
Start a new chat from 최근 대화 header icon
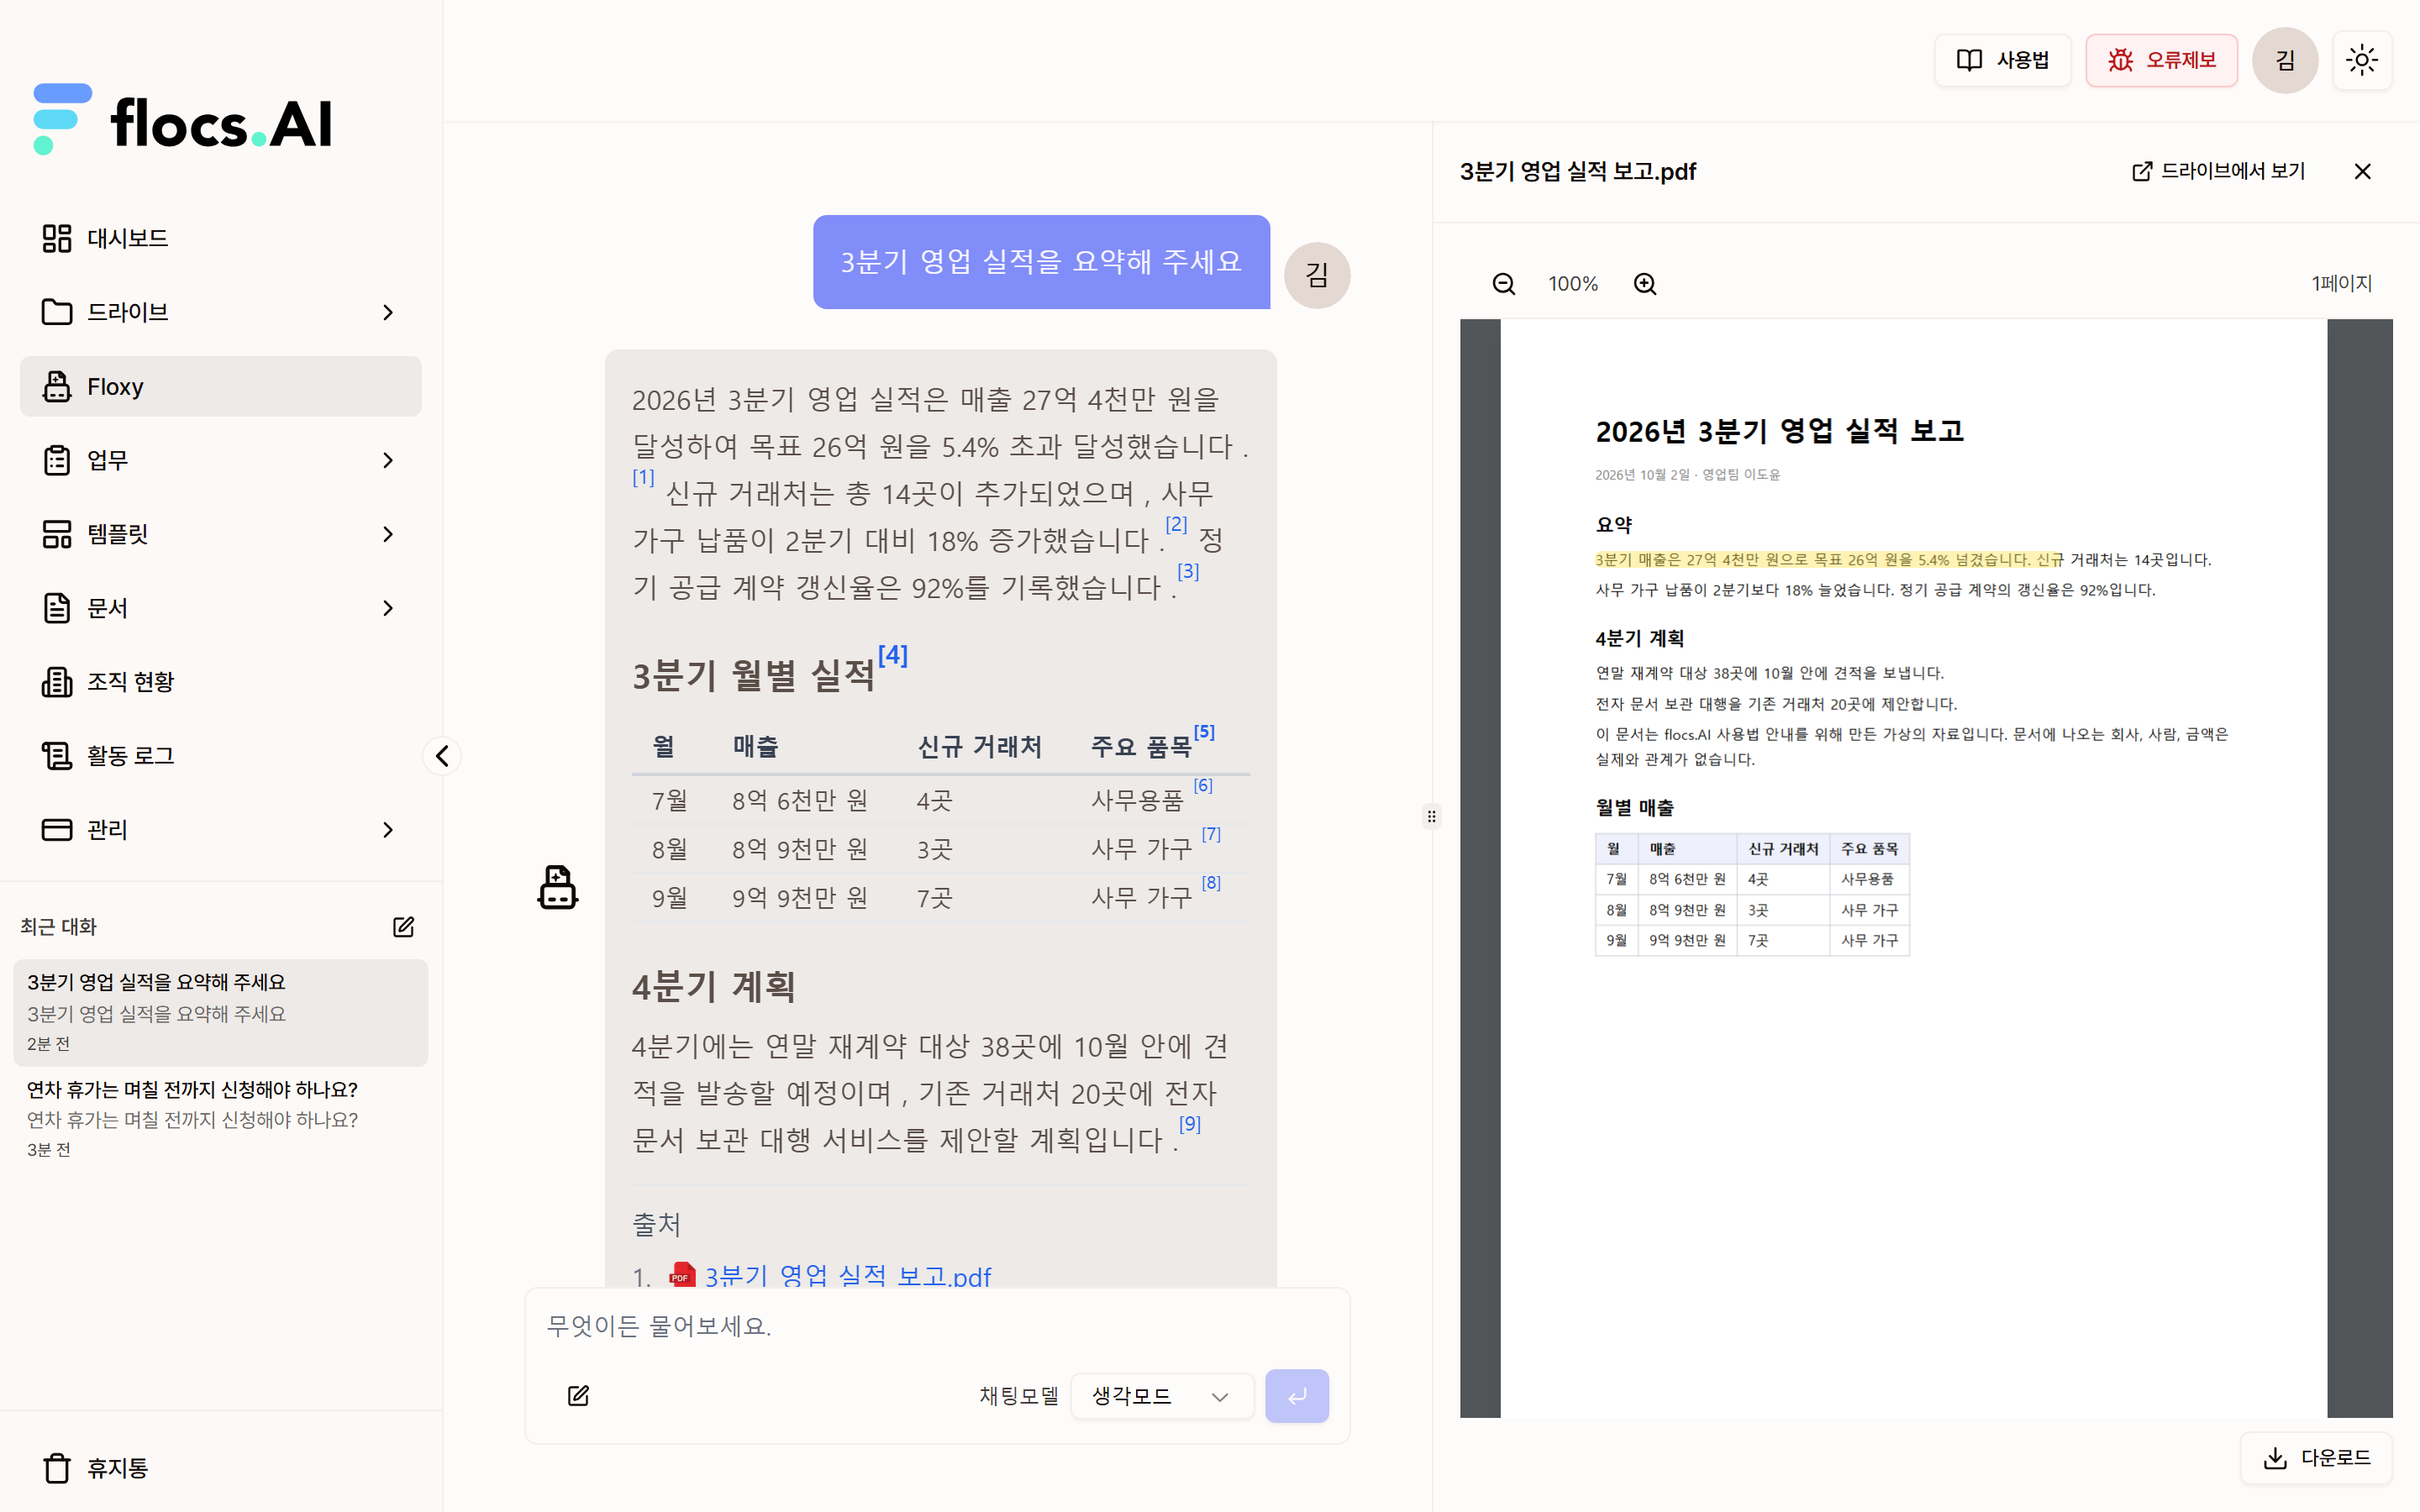point(403,927)
